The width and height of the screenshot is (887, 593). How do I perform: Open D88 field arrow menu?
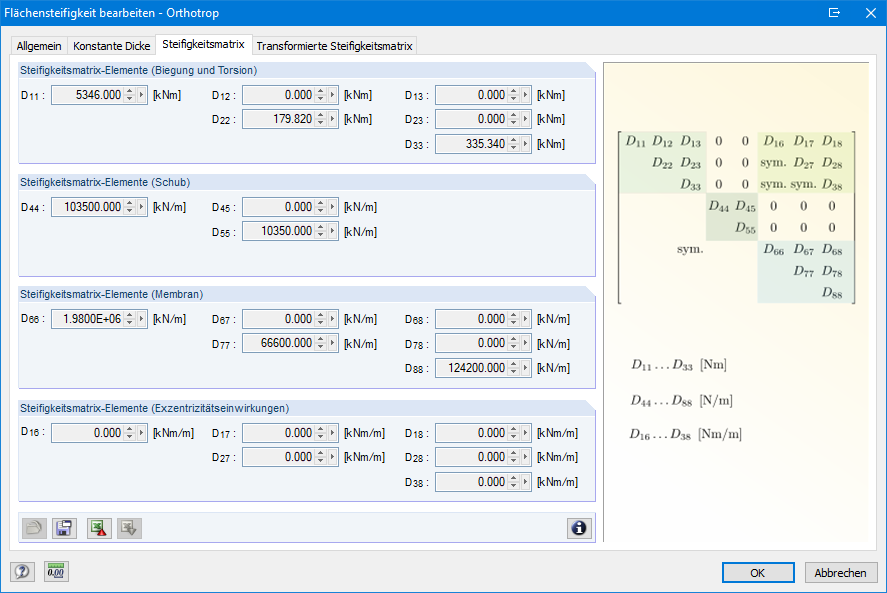pos(526,368)
